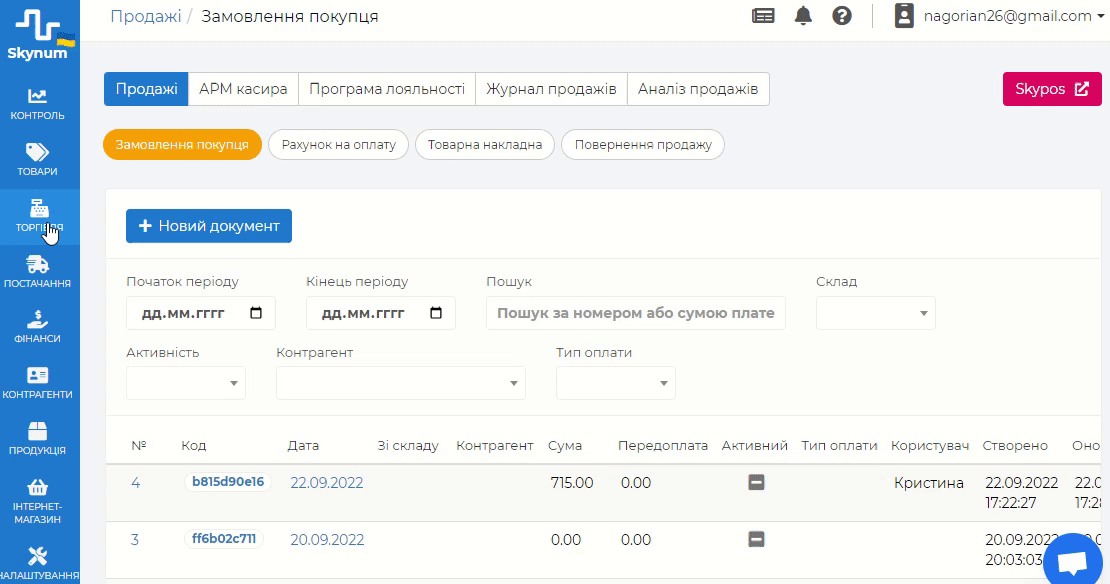Open order code b815d90e16 link
The image size is (1110, 584).
(x=228, y=482)
